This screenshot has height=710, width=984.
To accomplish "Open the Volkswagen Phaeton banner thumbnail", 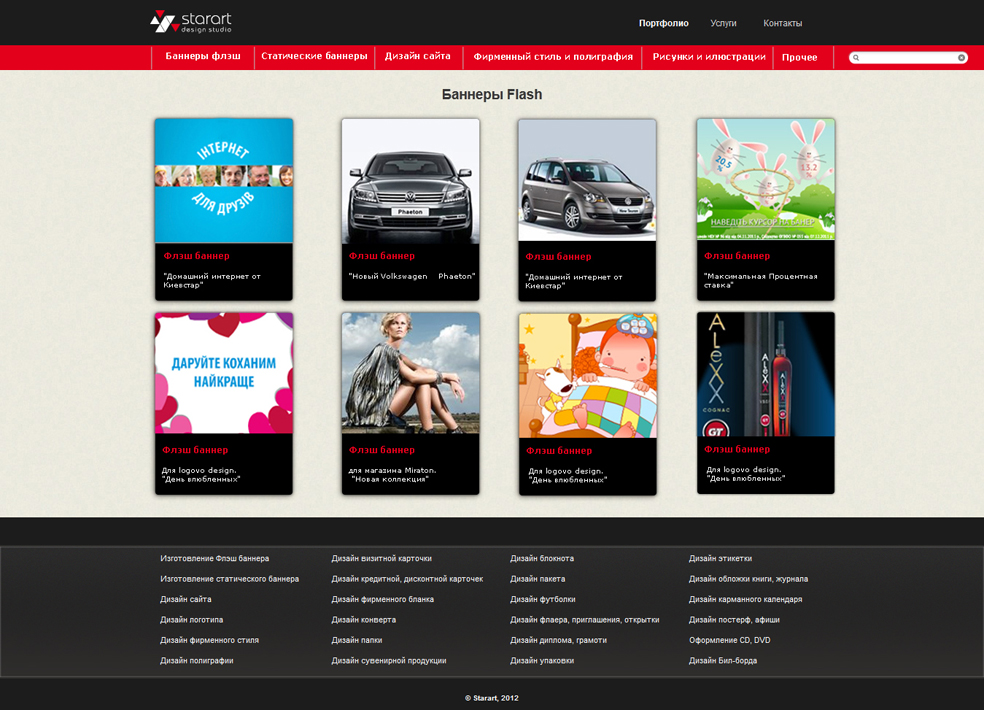I will tap(410, 181).
